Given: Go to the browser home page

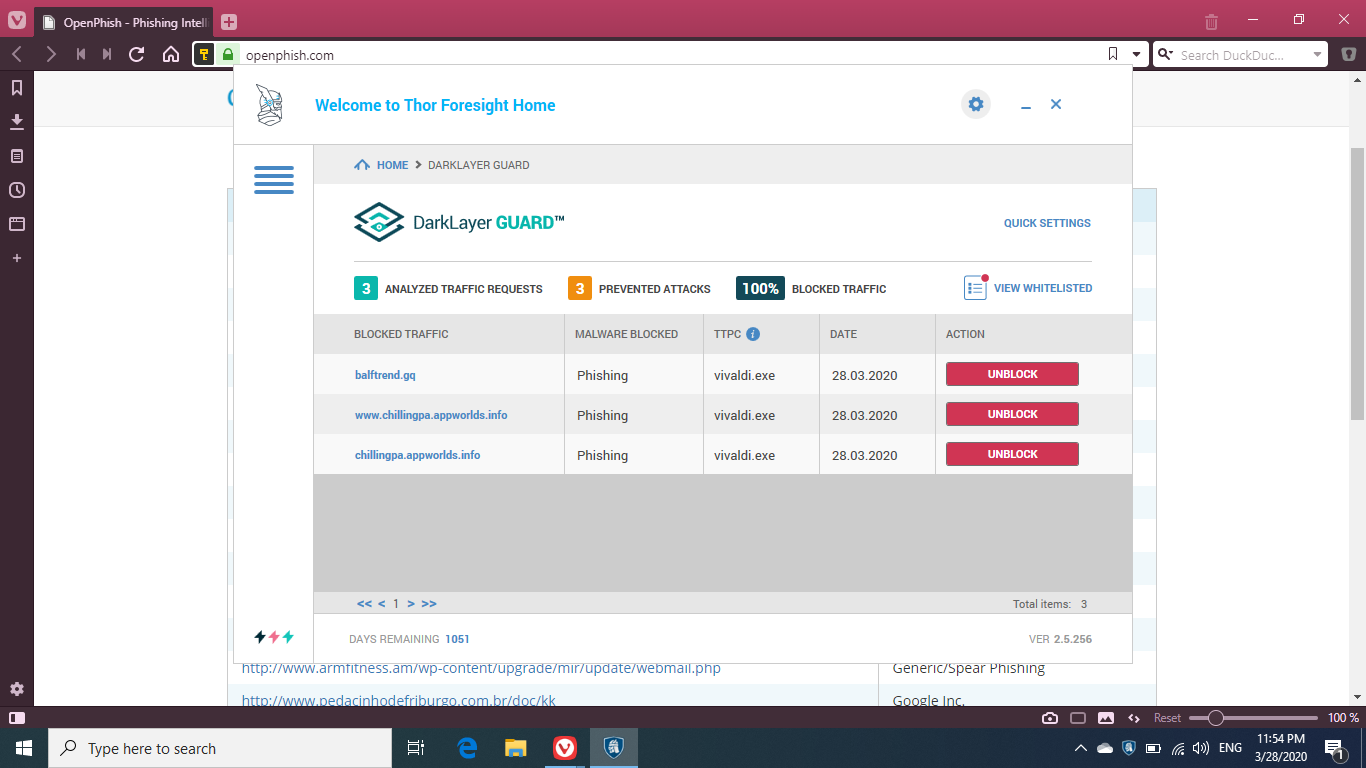Looking at the screenshot, I should point(171,55).
